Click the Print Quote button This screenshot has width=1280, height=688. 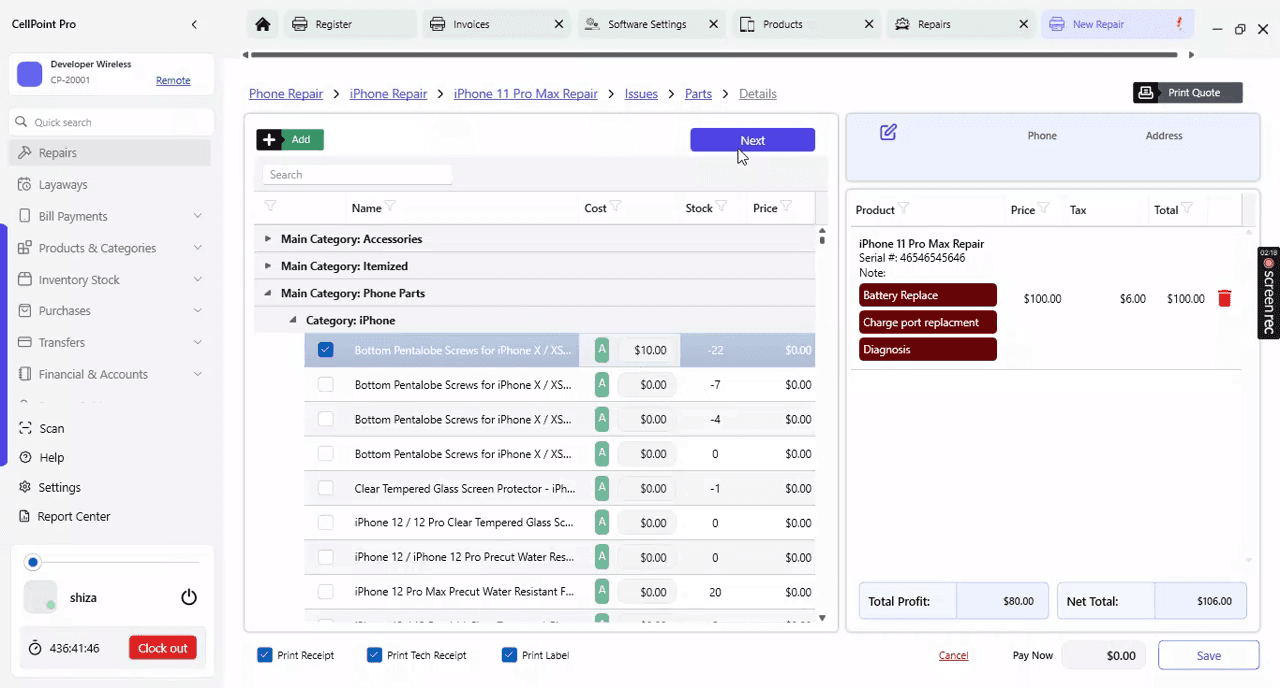(1188, 92)
